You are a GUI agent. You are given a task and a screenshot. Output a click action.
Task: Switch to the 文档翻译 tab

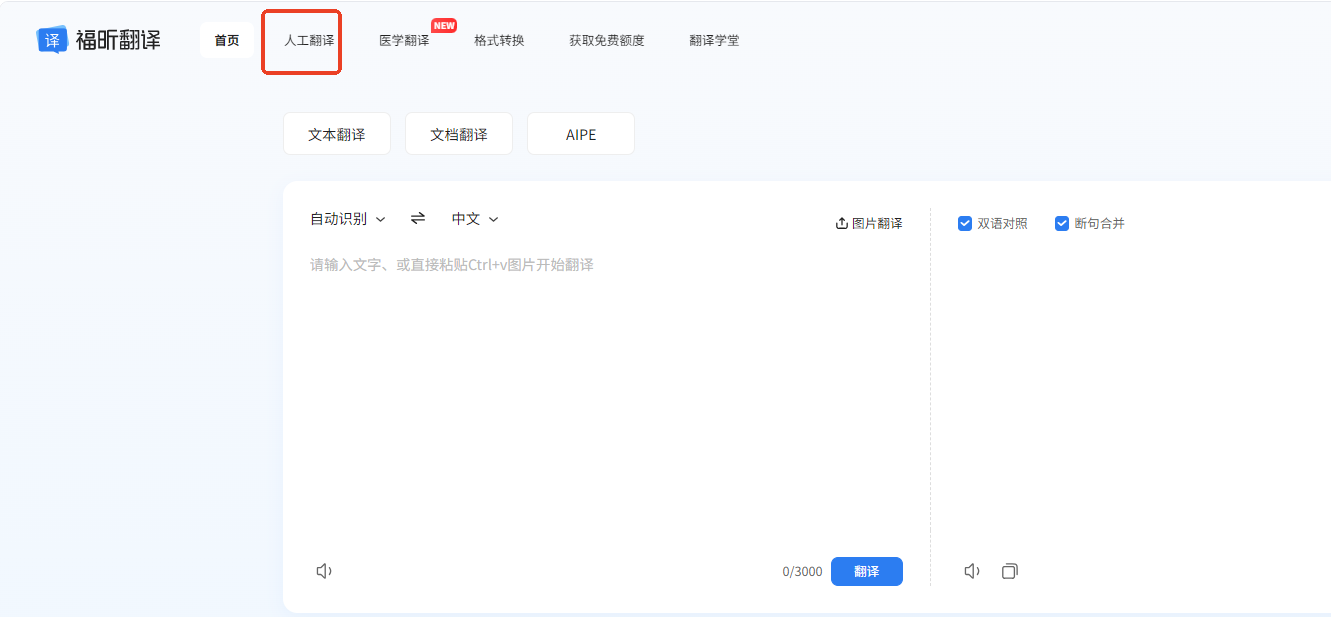458,133
